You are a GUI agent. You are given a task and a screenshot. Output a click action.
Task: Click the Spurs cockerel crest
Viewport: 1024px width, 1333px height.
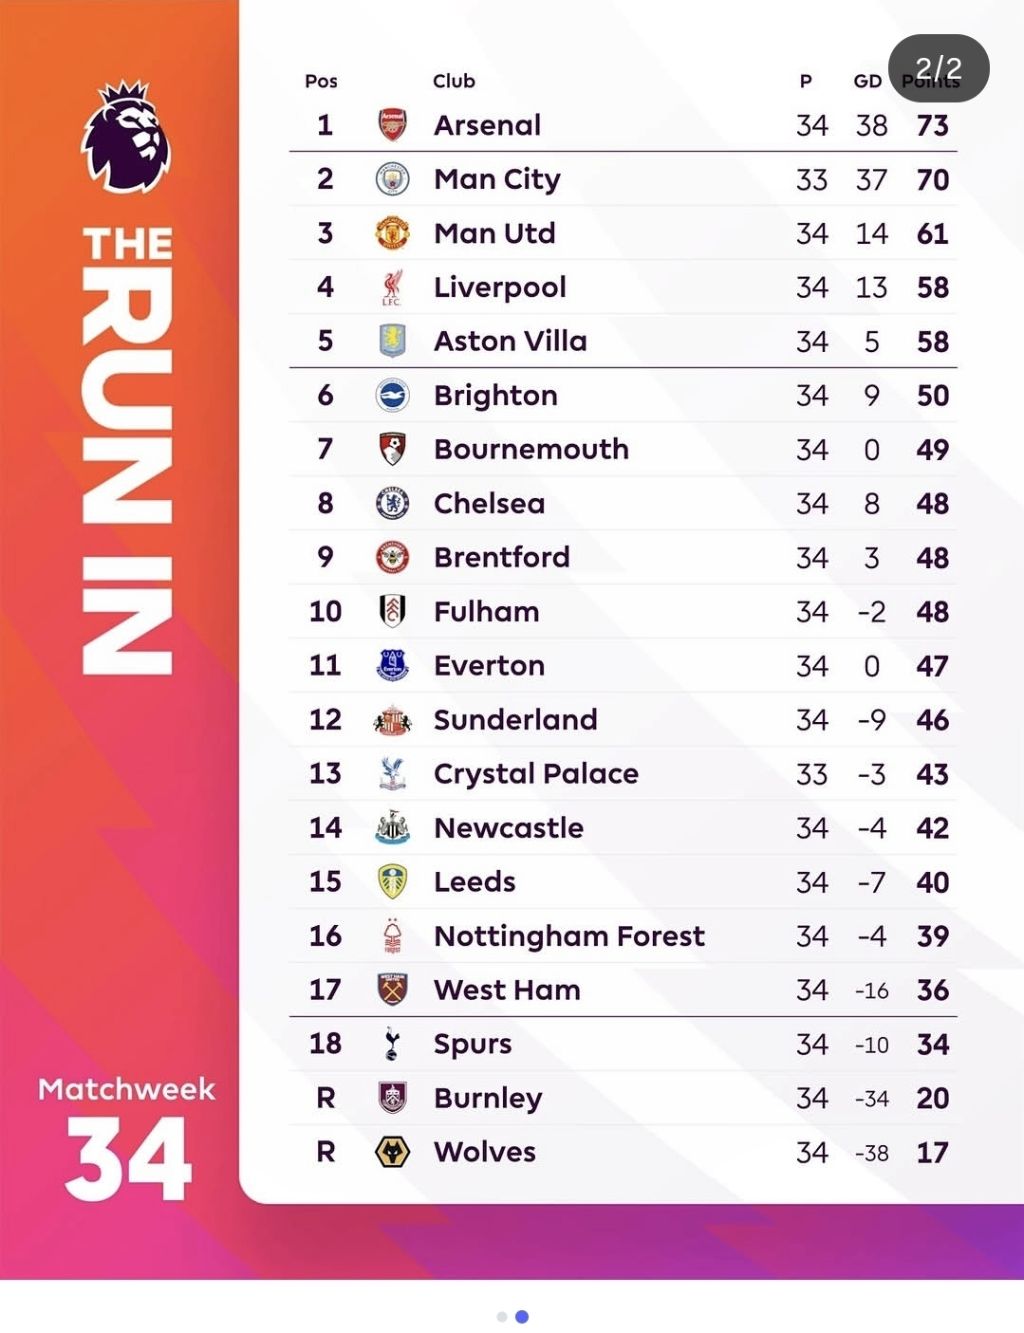click(x=392, y=1044)
